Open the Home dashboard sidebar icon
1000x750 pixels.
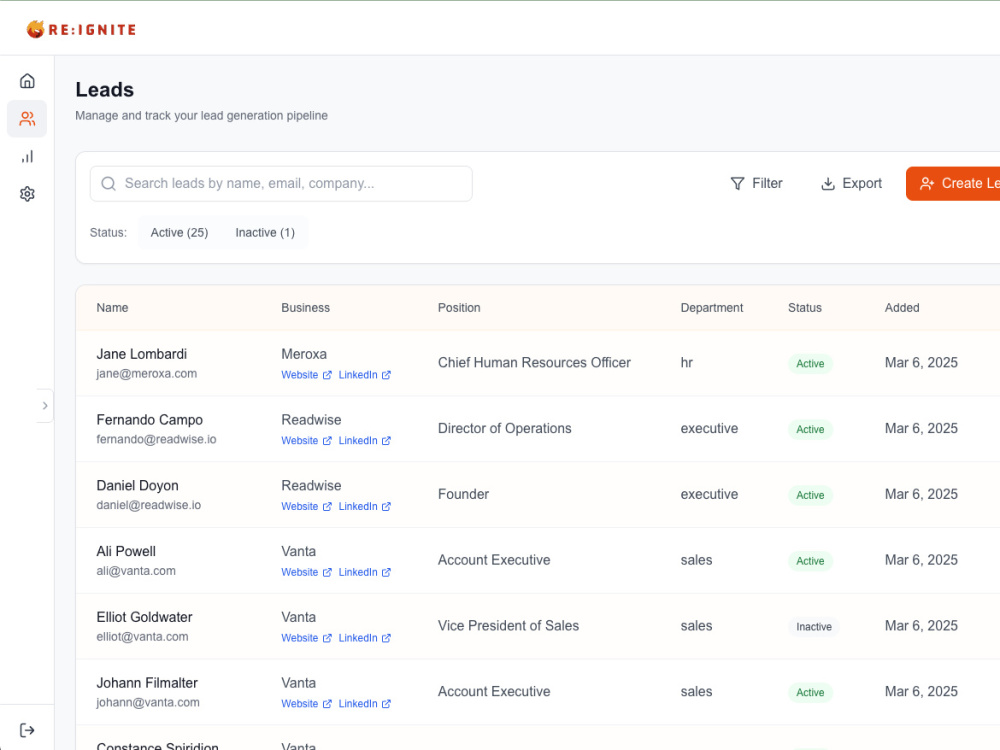point(27,81)
